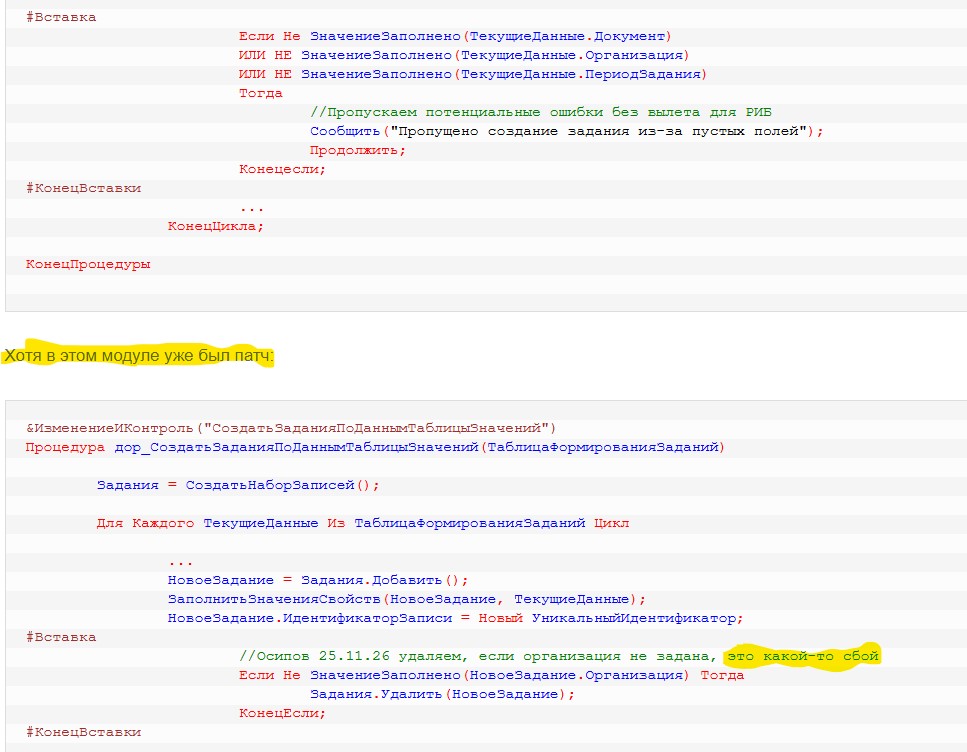Click the red ellipsis '...' above НовоеЗадание
The width and height of the screenshot is (967, 752).
tap(181, 563)
